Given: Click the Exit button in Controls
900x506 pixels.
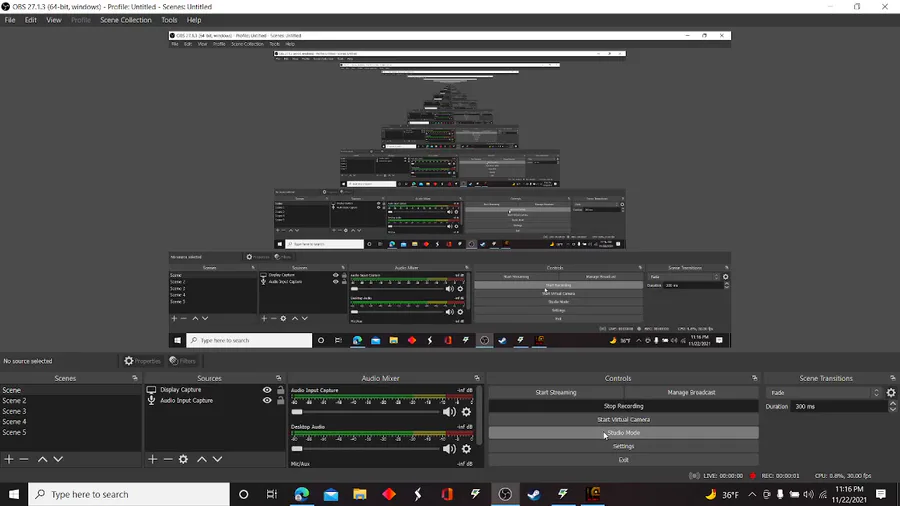Looking at the screenshot, I should pyautogui.click(x=623, y=460).
